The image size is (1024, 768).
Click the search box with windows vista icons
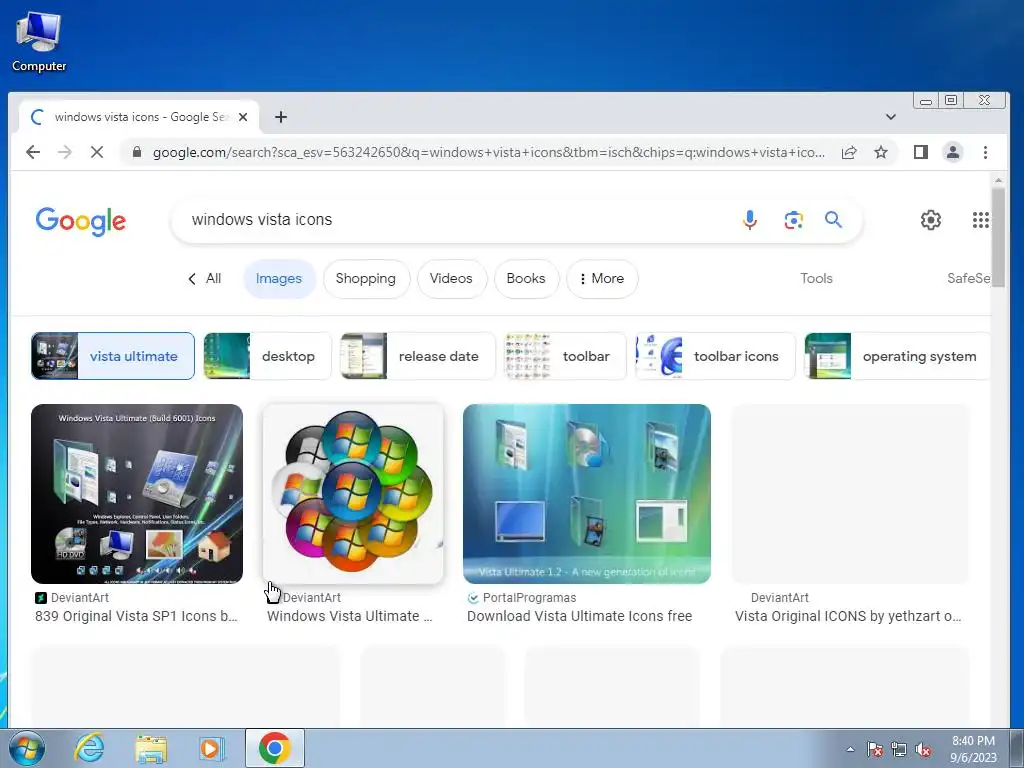pos(457,219)
